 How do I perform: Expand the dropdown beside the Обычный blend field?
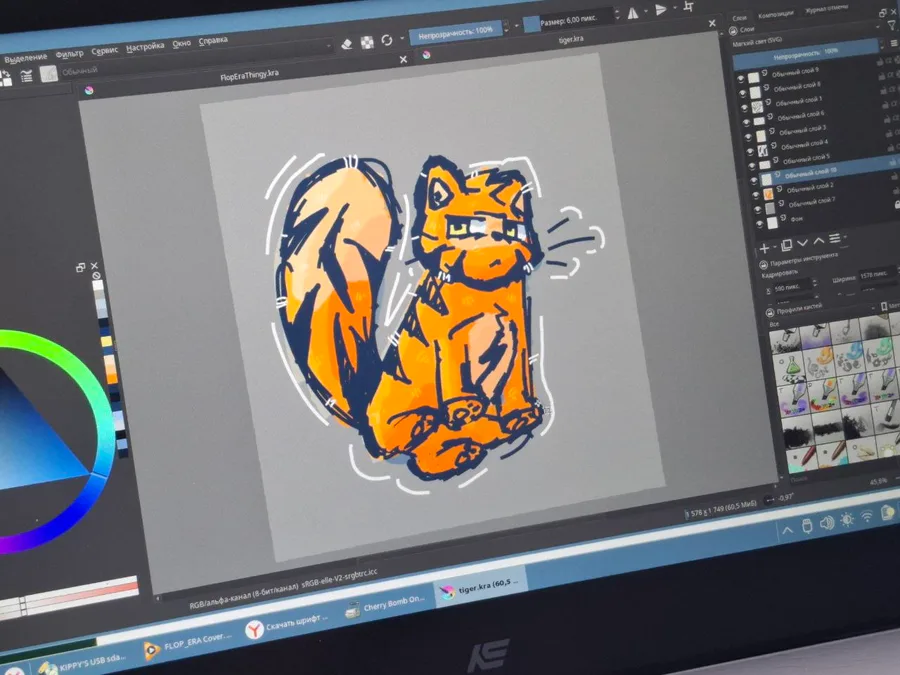click(x=329, y=46)
